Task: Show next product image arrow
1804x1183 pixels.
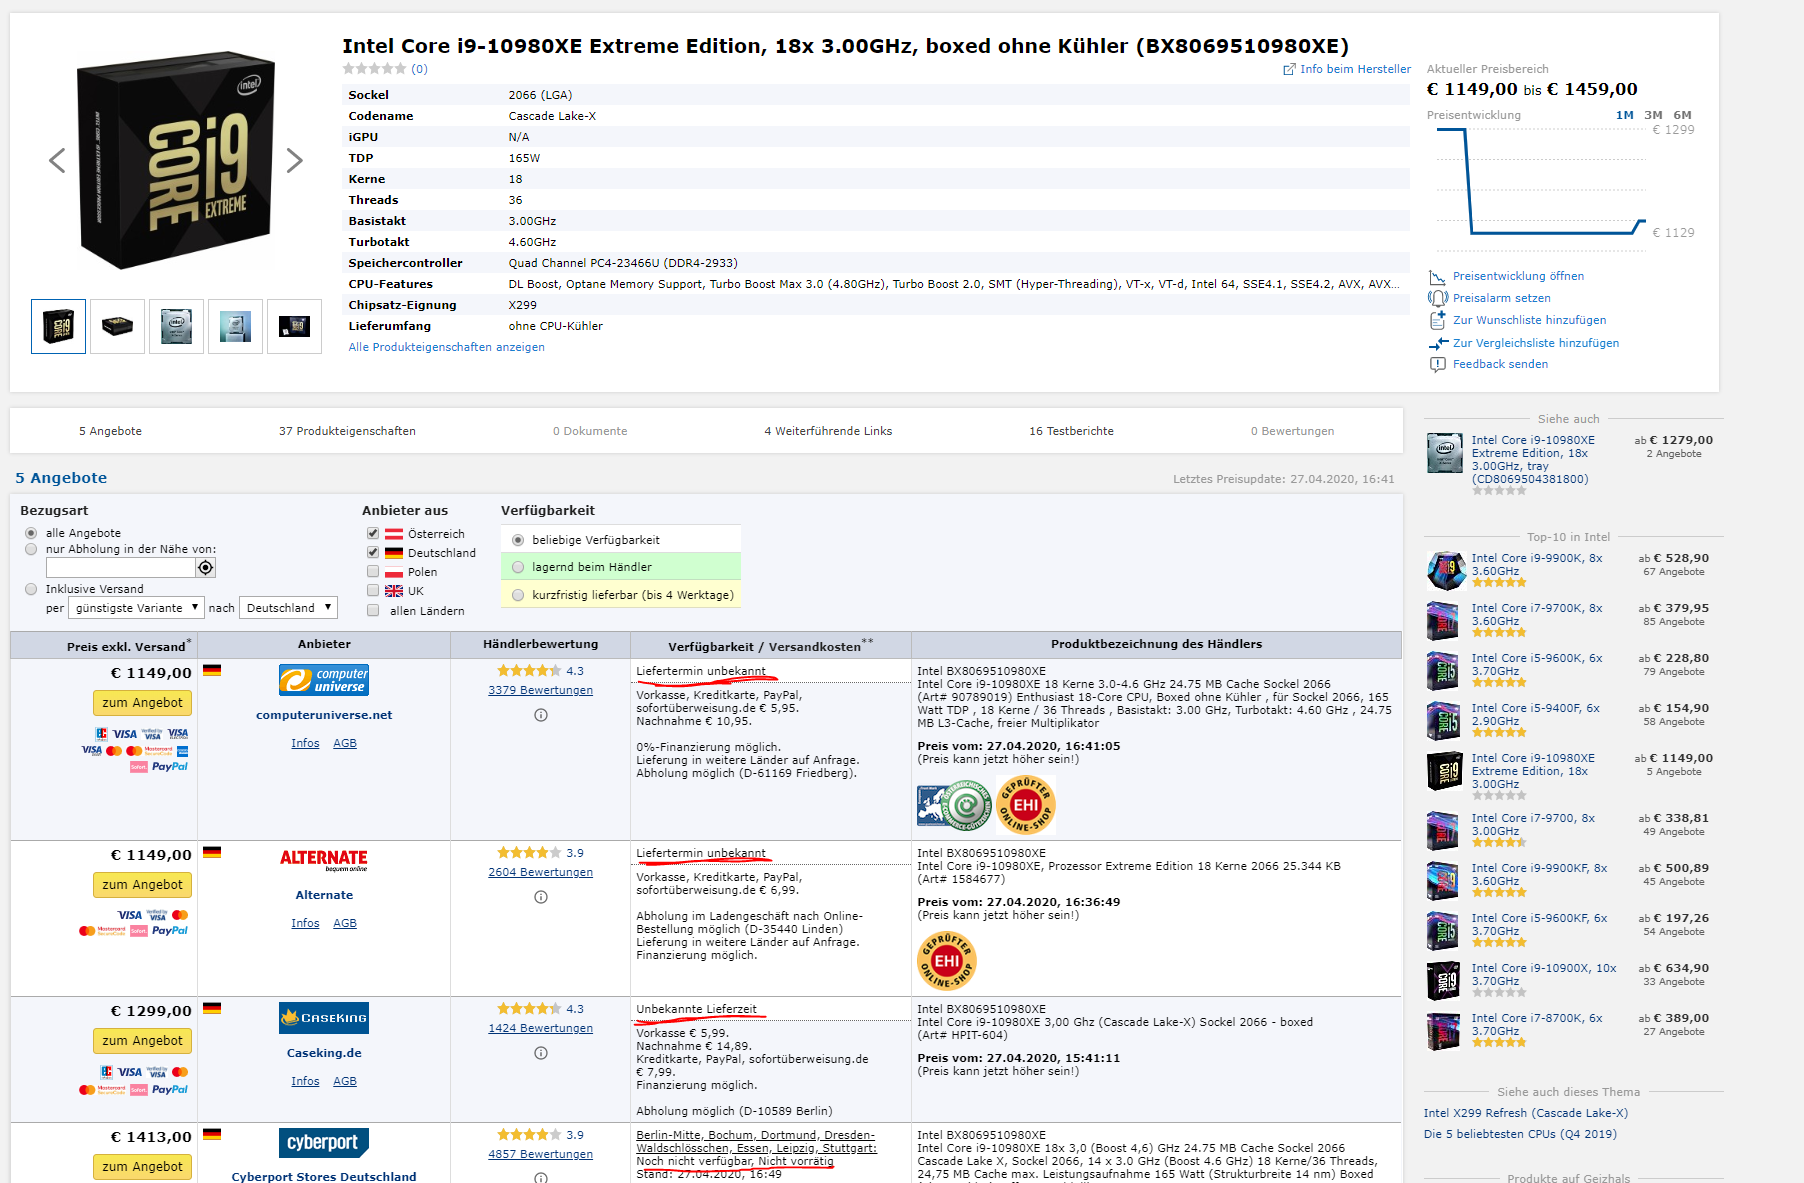Action: coord(294,160)
